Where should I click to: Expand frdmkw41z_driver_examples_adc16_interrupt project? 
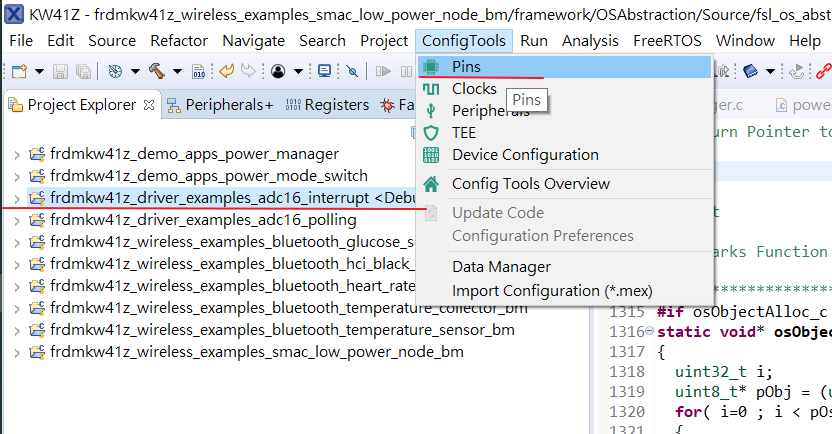(17, 198)
